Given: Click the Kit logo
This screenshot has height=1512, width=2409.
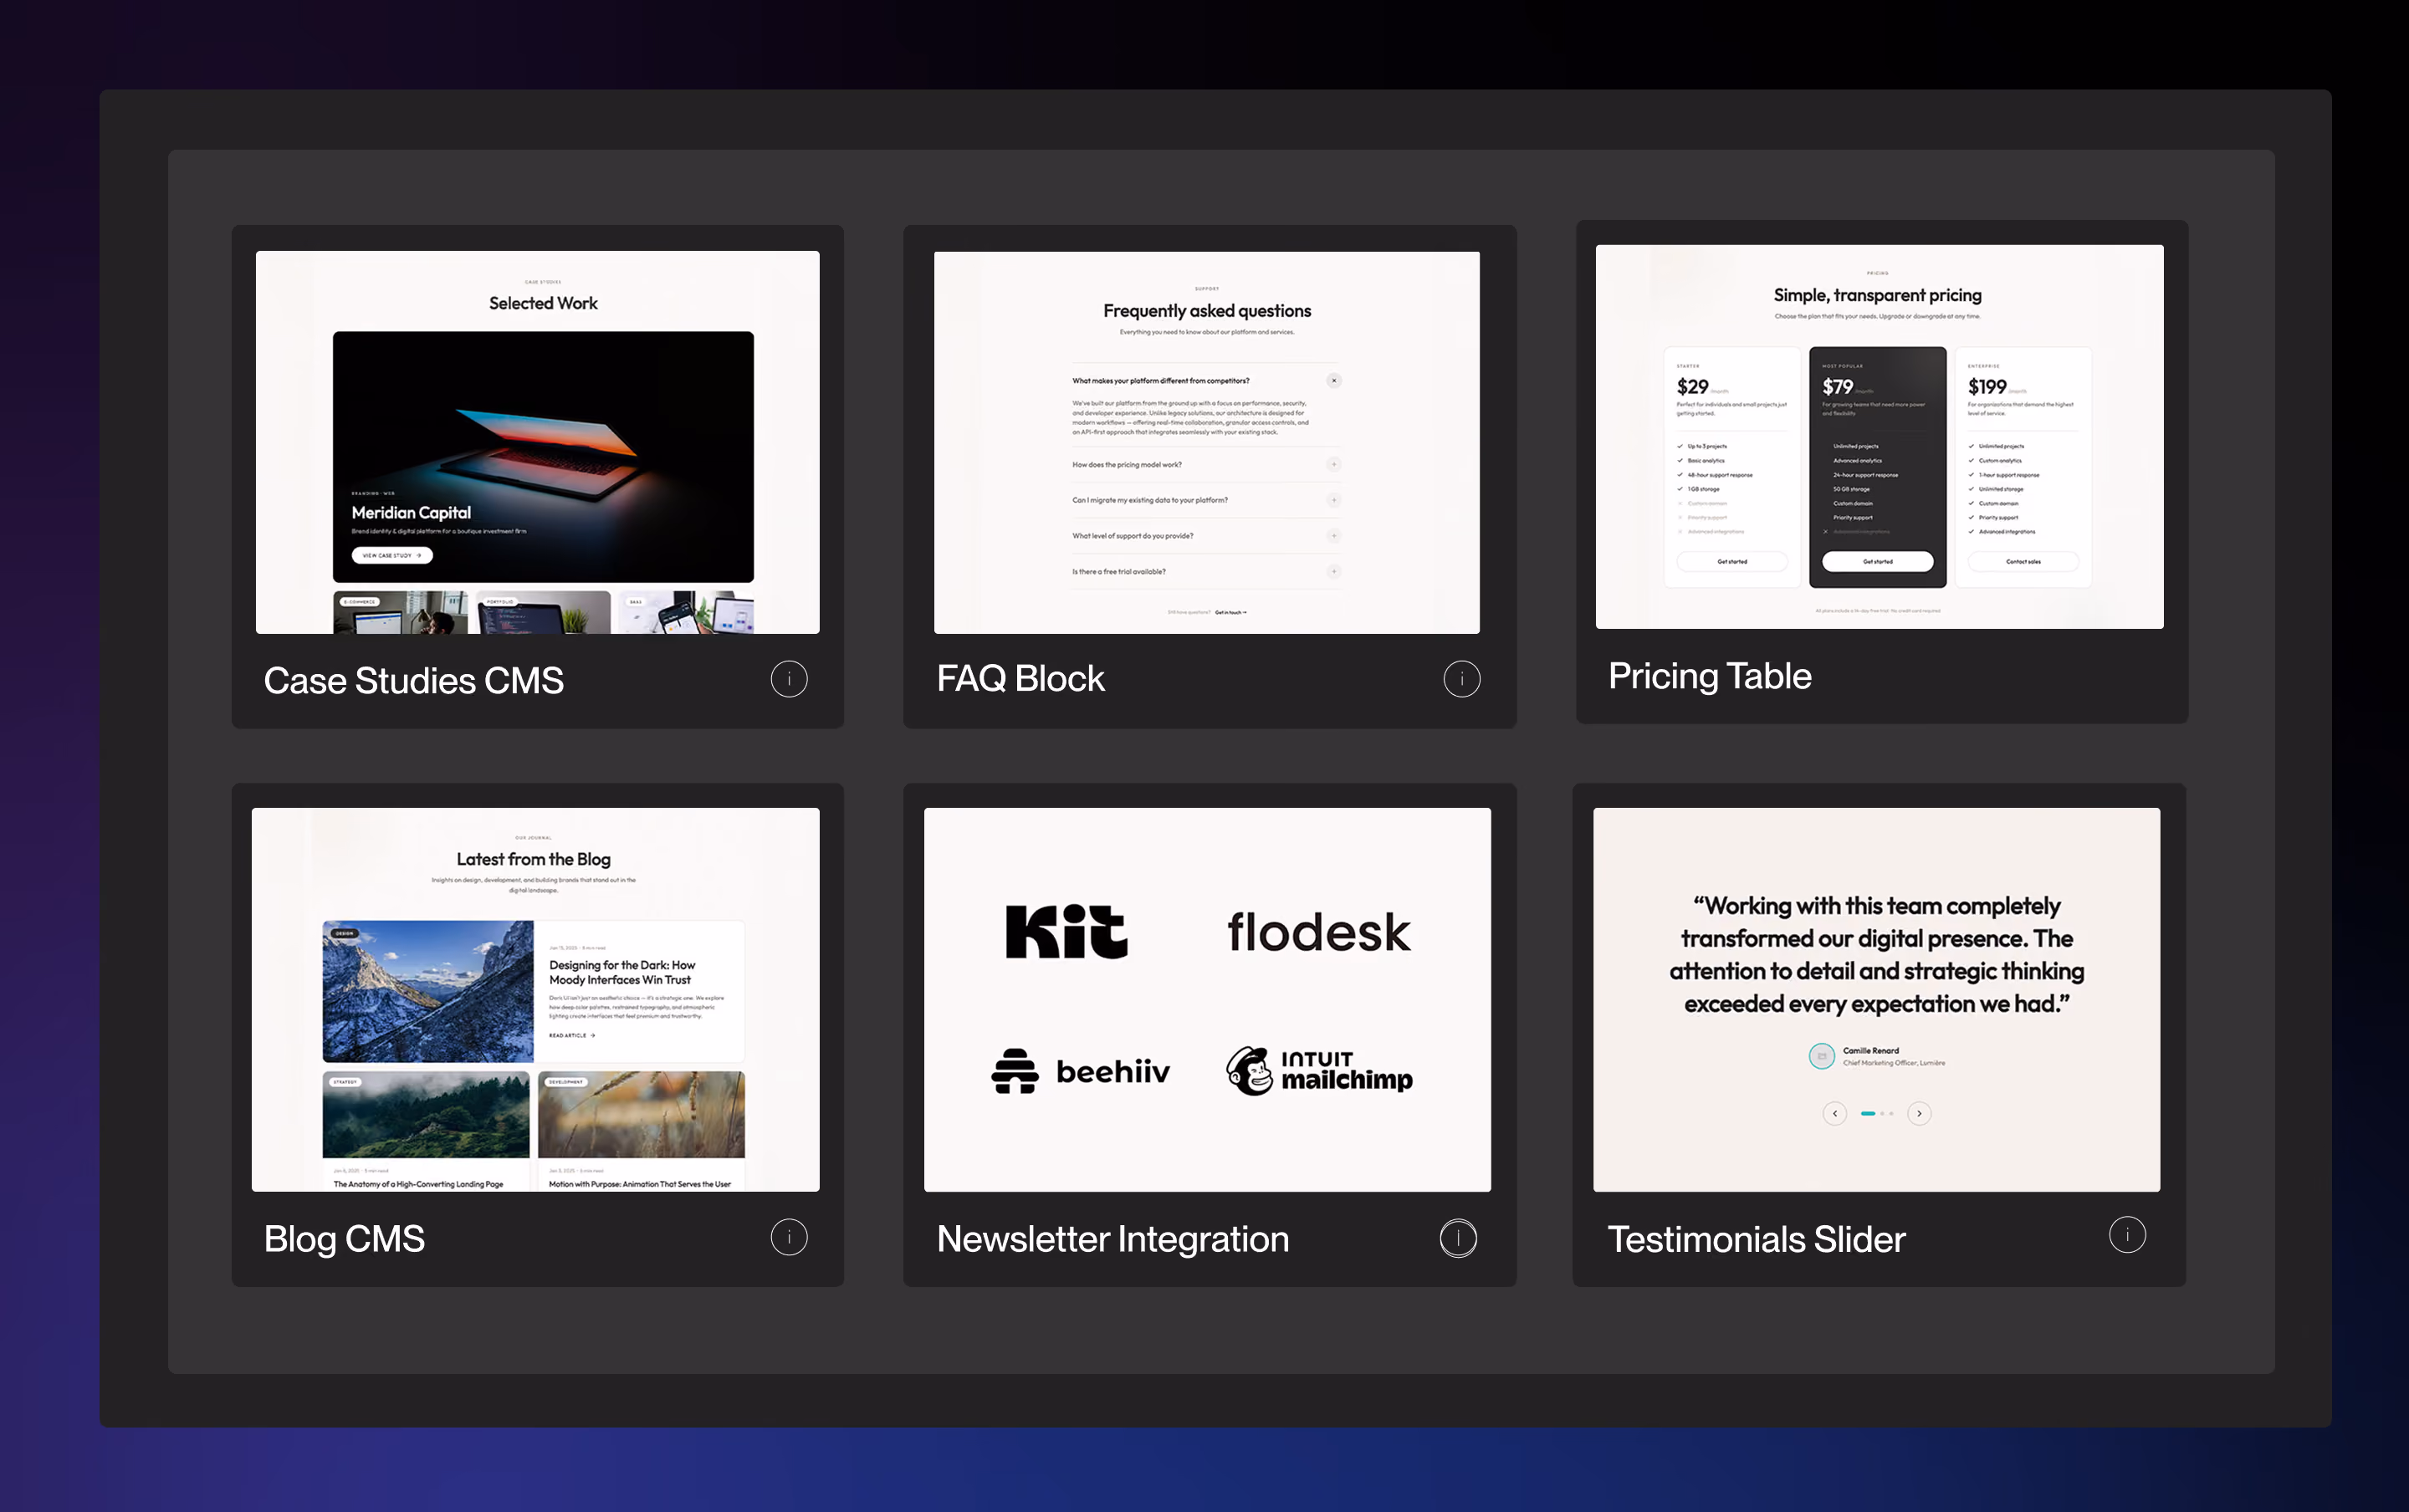Looking at the screenshot, I should (x=1067, y=932).
